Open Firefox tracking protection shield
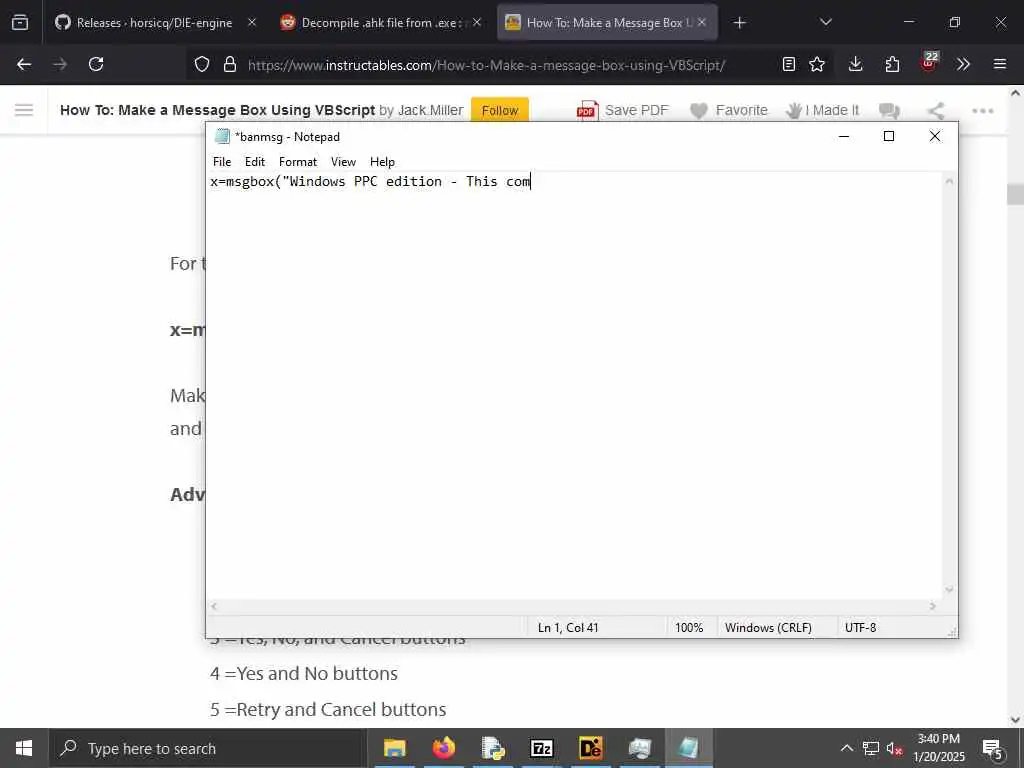The image size is (1024, 768). 202,64
